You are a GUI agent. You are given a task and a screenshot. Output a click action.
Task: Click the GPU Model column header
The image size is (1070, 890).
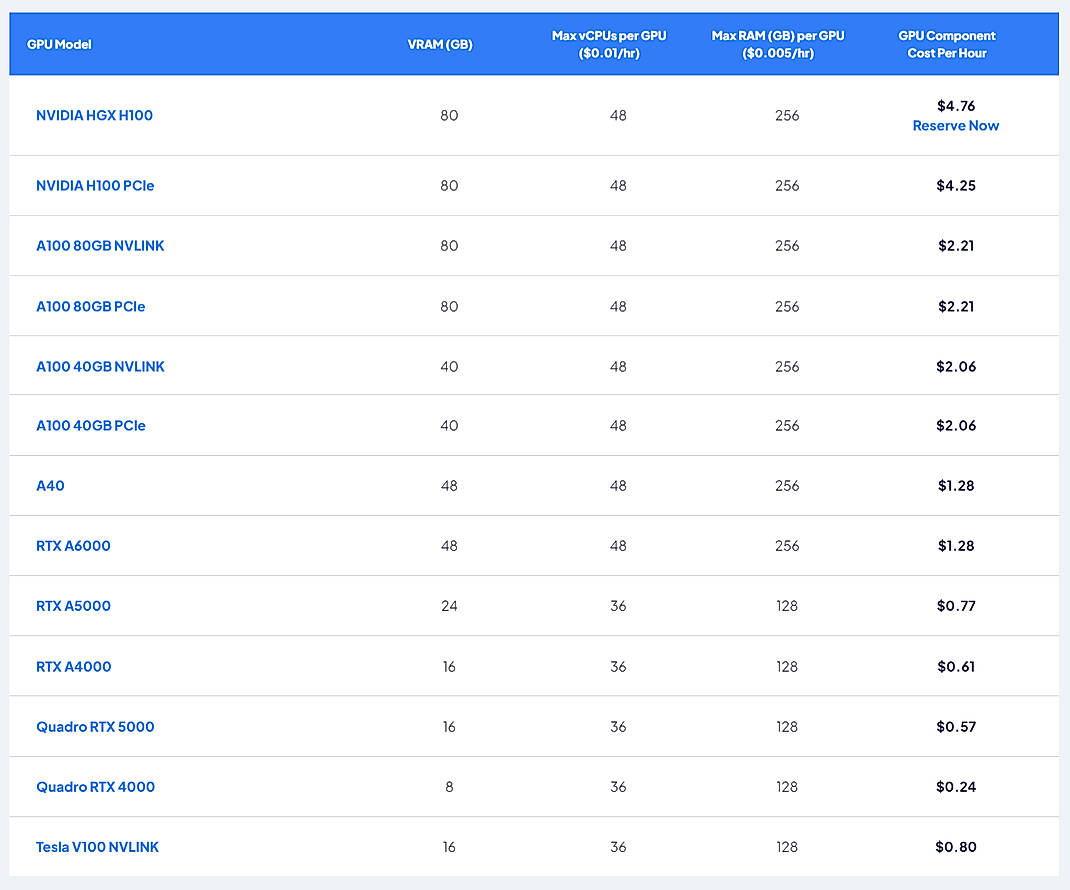[x=57, y=44]
